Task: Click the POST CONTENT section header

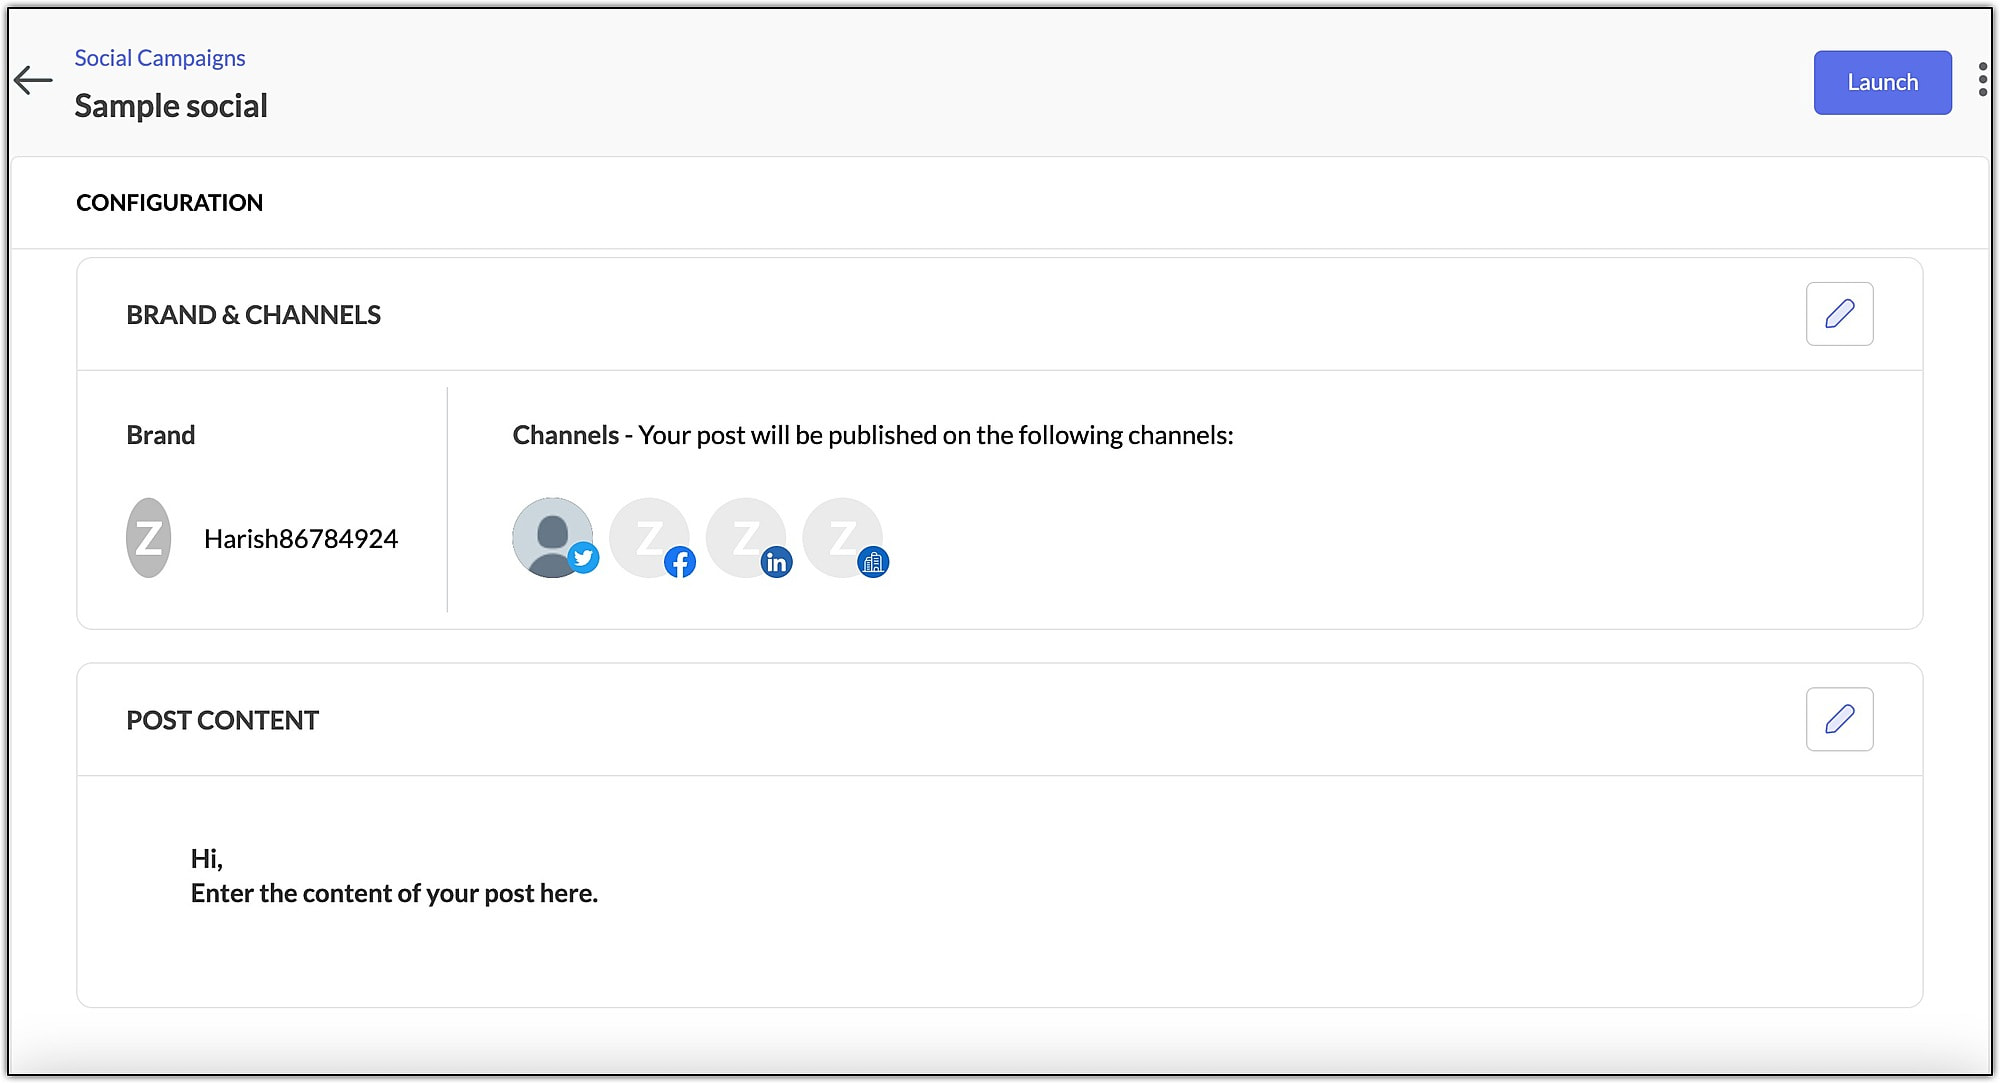Action: point(222,720)
